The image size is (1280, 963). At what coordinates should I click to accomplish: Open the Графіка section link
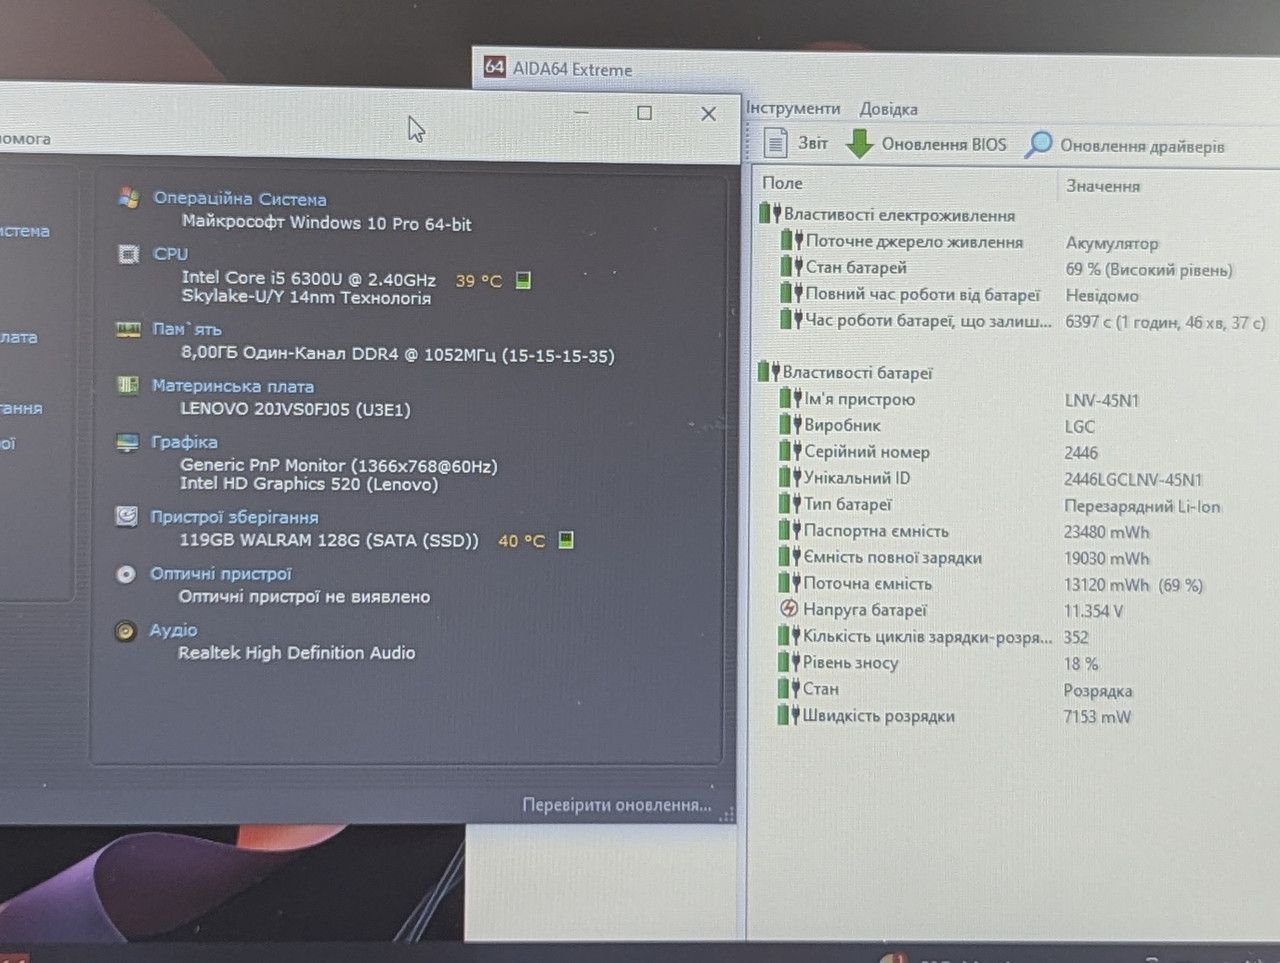[184, 442]
